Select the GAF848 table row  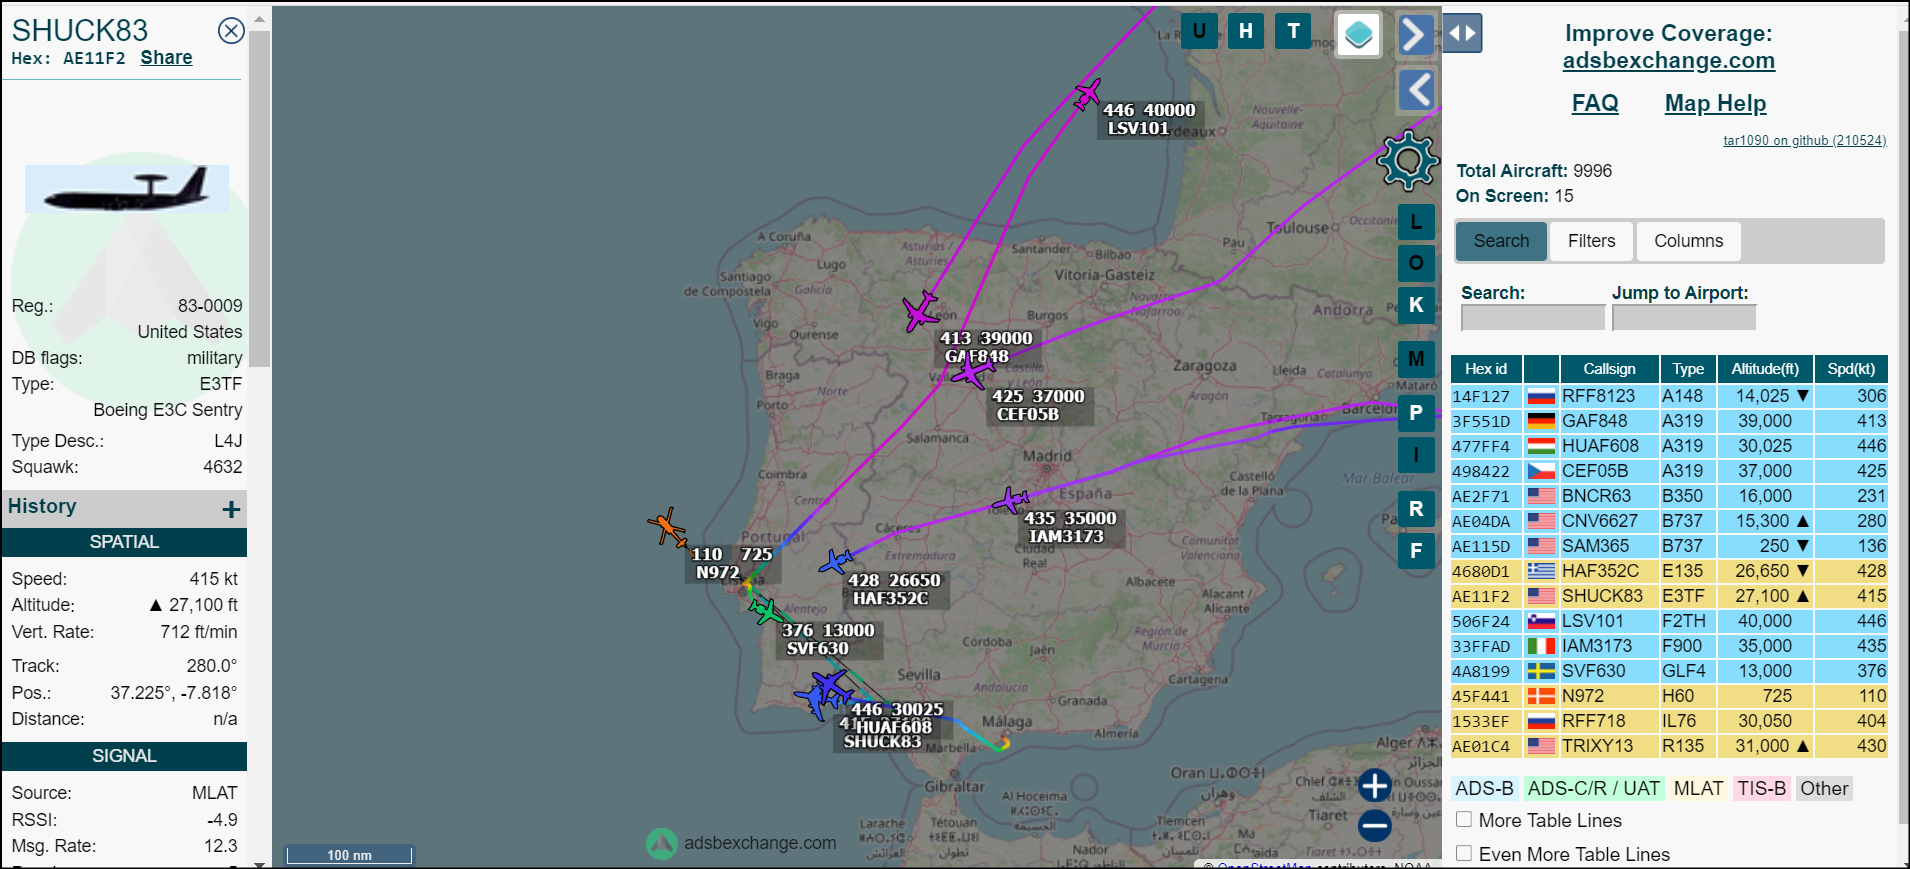click(x=1669, y=421)
